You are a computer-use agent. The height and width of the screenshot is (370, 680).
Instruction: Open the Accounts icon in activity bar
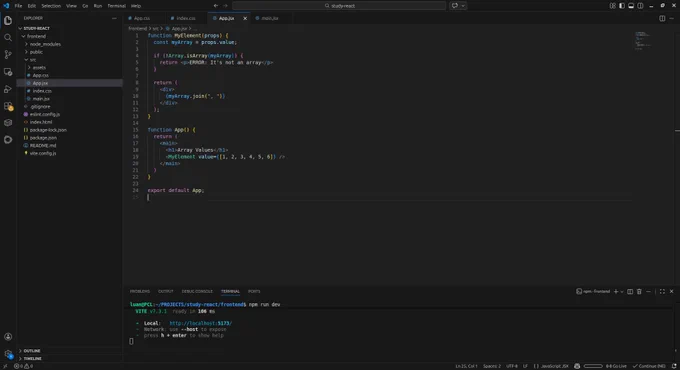(8, 337)
